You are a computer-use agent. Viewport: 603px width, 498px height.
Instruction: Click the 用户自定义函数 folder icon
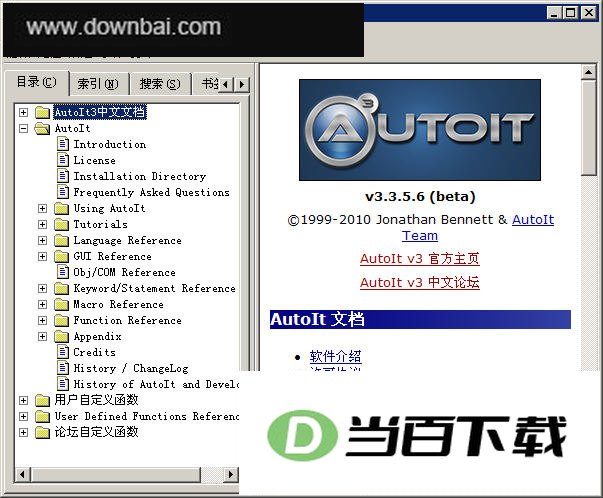[x=42, y=400]
